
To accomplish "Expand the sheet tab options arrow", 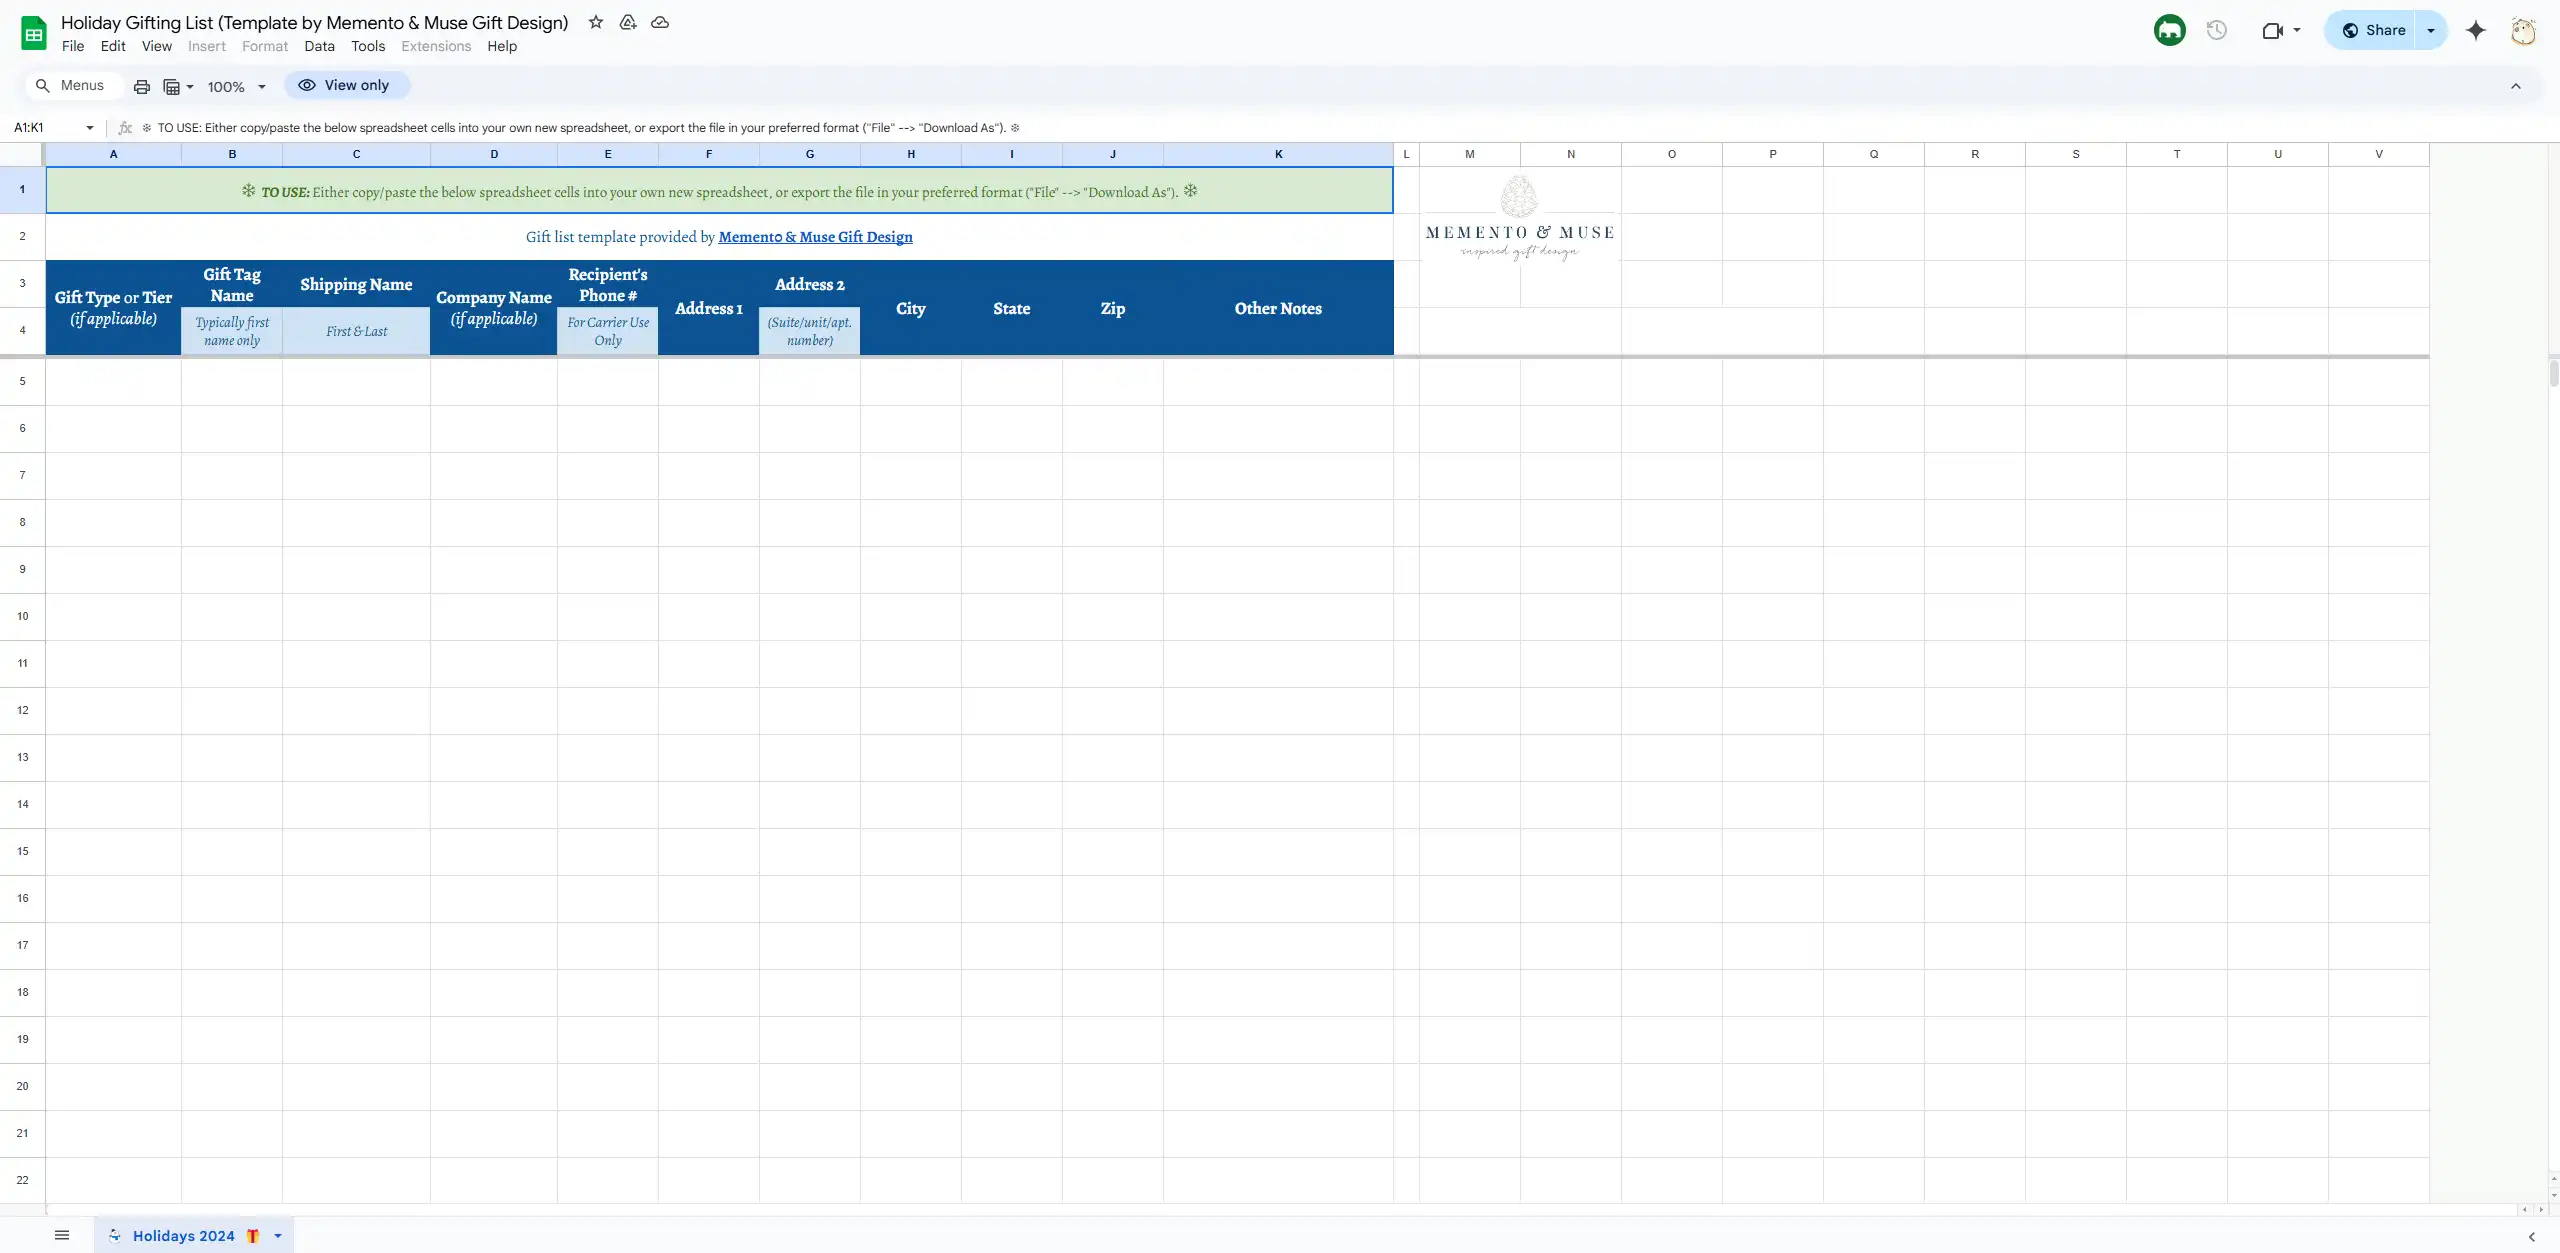I will [278, 1235].
